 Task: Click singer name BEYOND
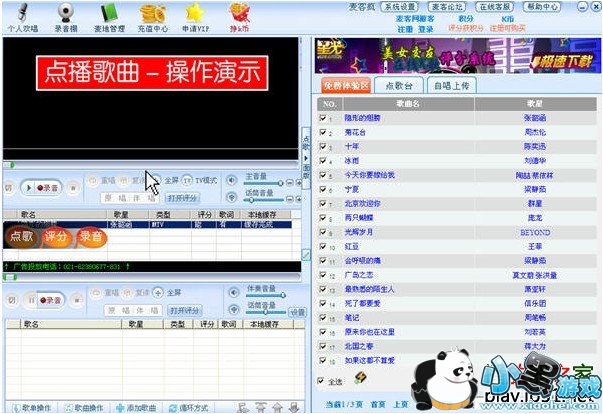(535, 233)
